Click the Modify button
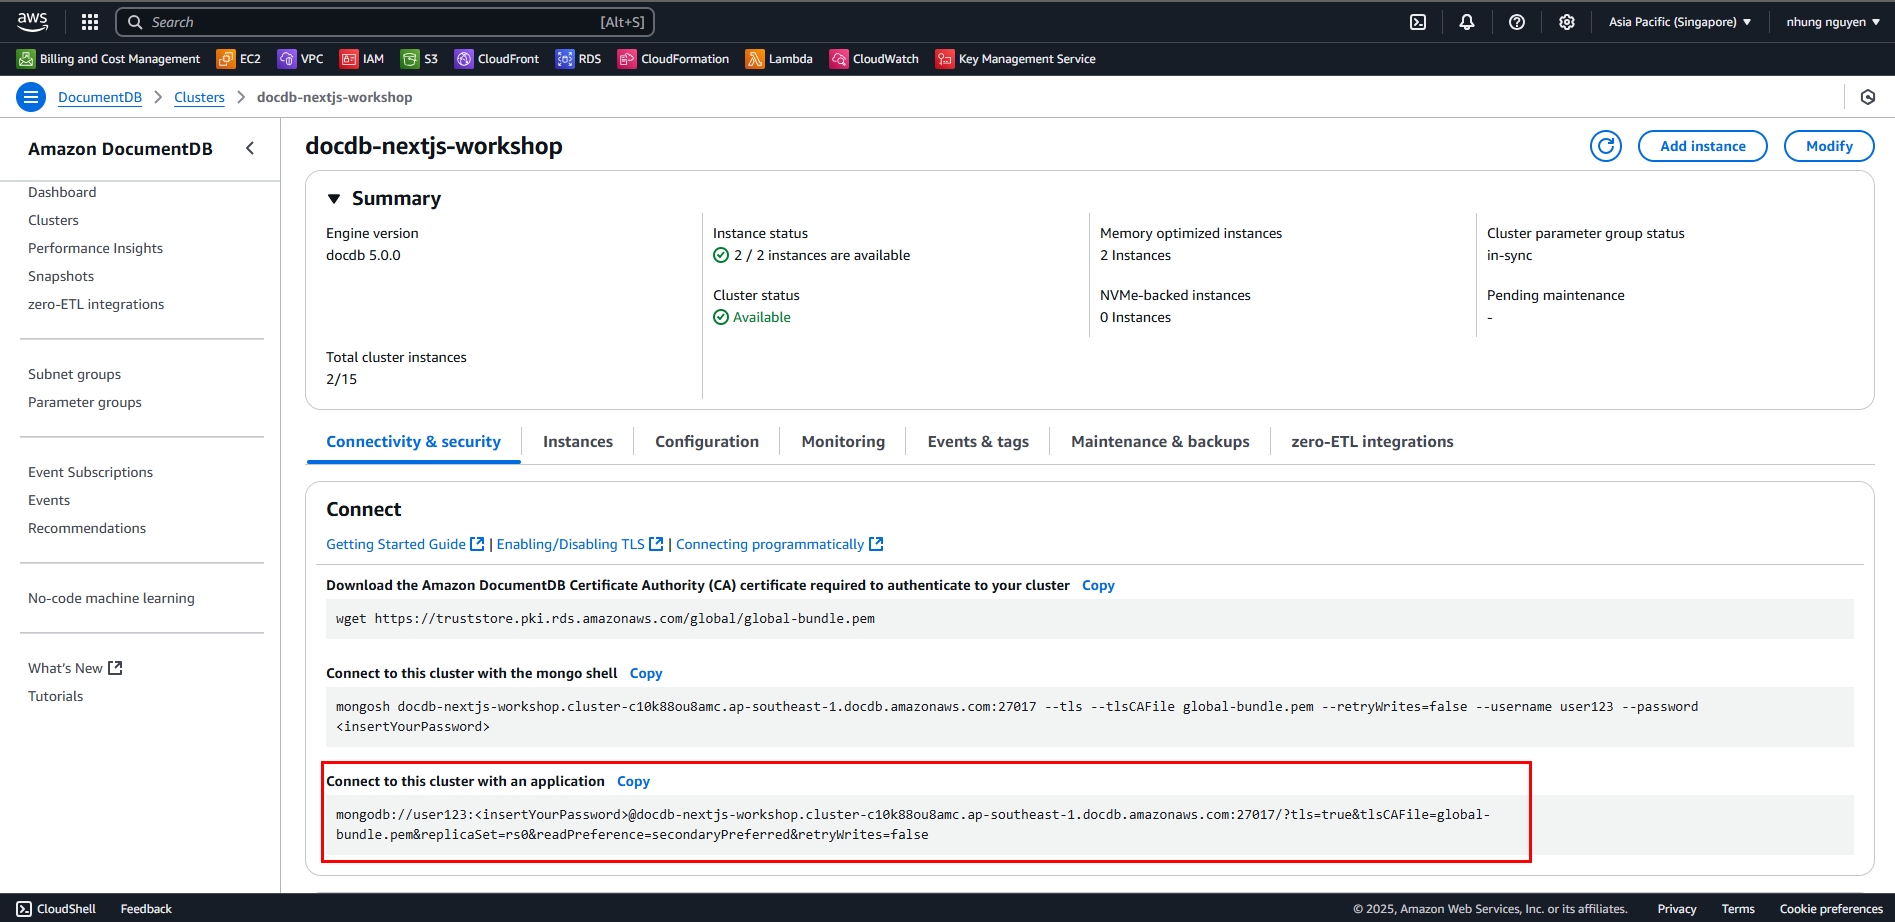 pyautogui.click(x=1829, y=146)
